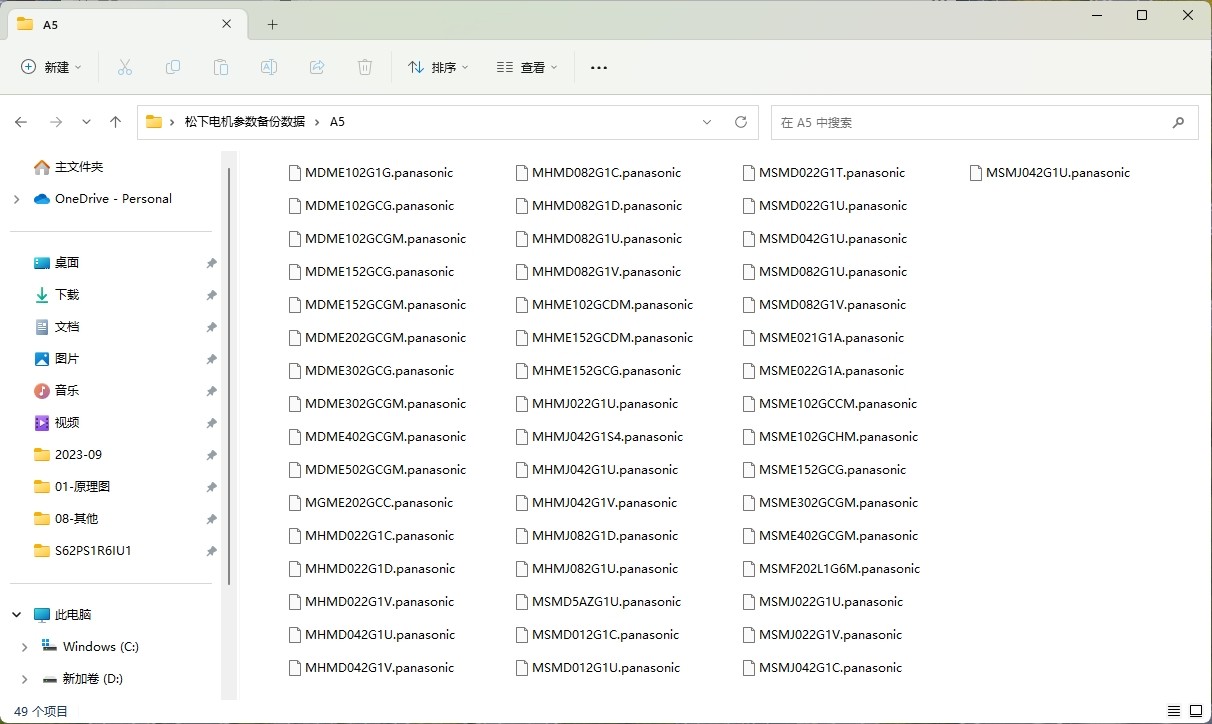This screenshot has height=724, width=1212.
Task: Click the Share icon in toolbar
Action: point(317,67)
